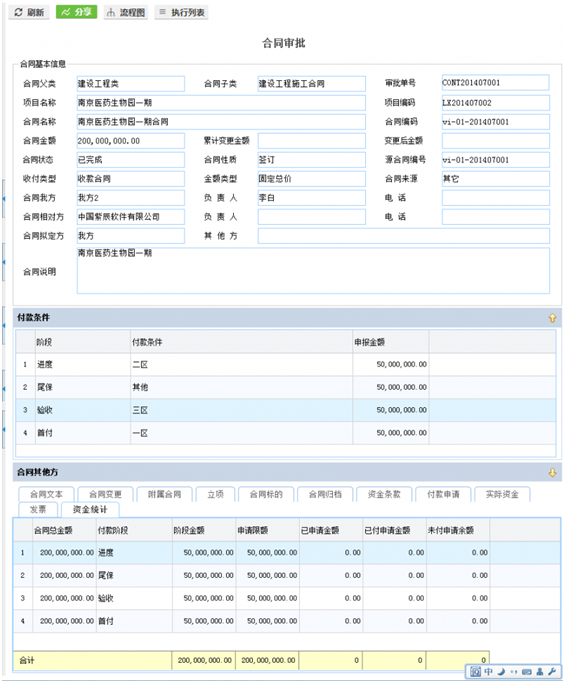Click the 合同相对方 field 中国紫辰软件有限公司
Image resolution: width=563 pixels, height=681 pixels.
click(x=131, y=217)
